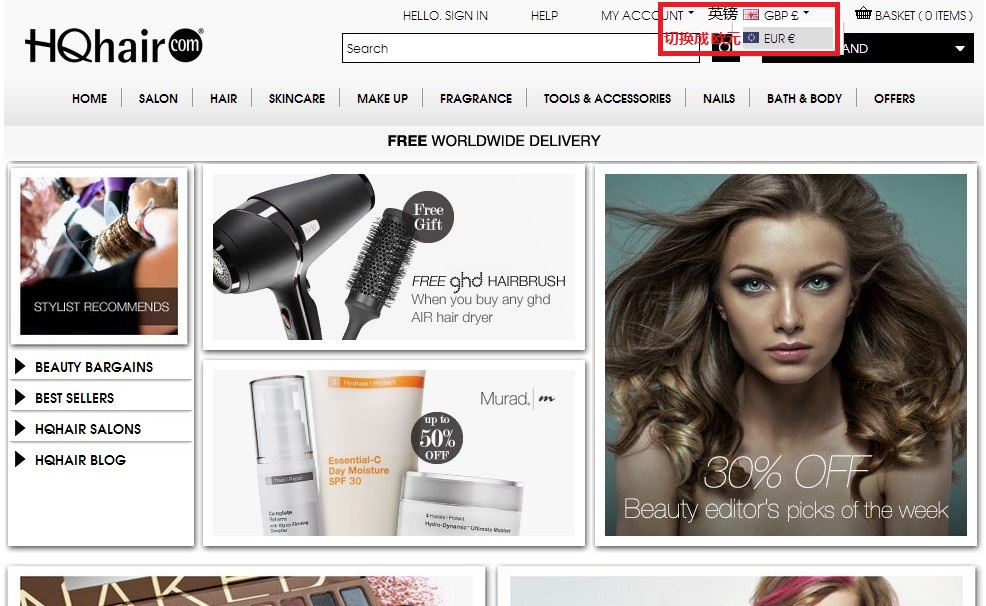
Task: Go to HOME menu item
Action: point(89,99)
